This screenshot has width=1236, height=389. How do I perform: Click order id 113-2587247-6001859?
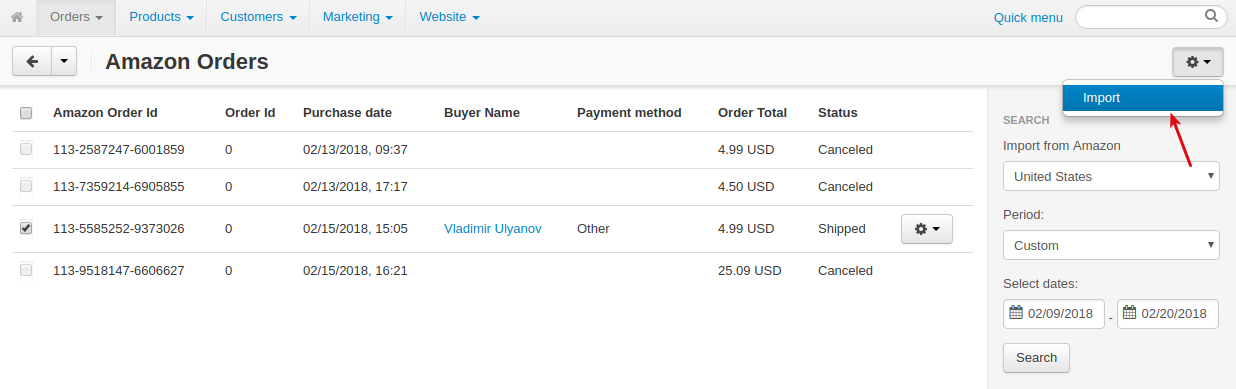pyautogui.click(x=119, y=149)
